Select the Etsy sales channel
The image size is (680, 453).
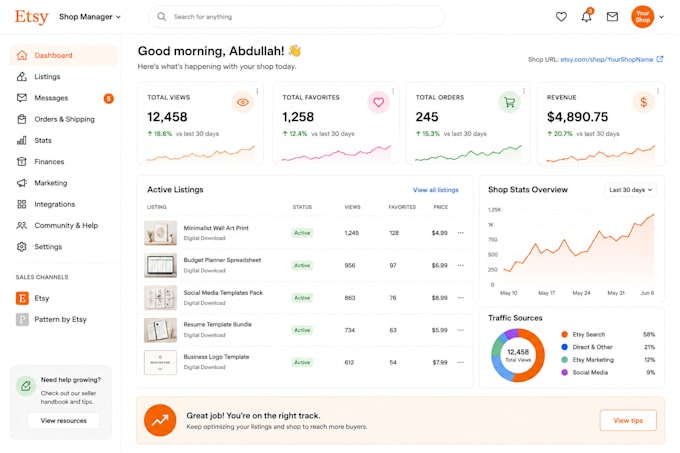pyautogui.click(x=33, y=298)
